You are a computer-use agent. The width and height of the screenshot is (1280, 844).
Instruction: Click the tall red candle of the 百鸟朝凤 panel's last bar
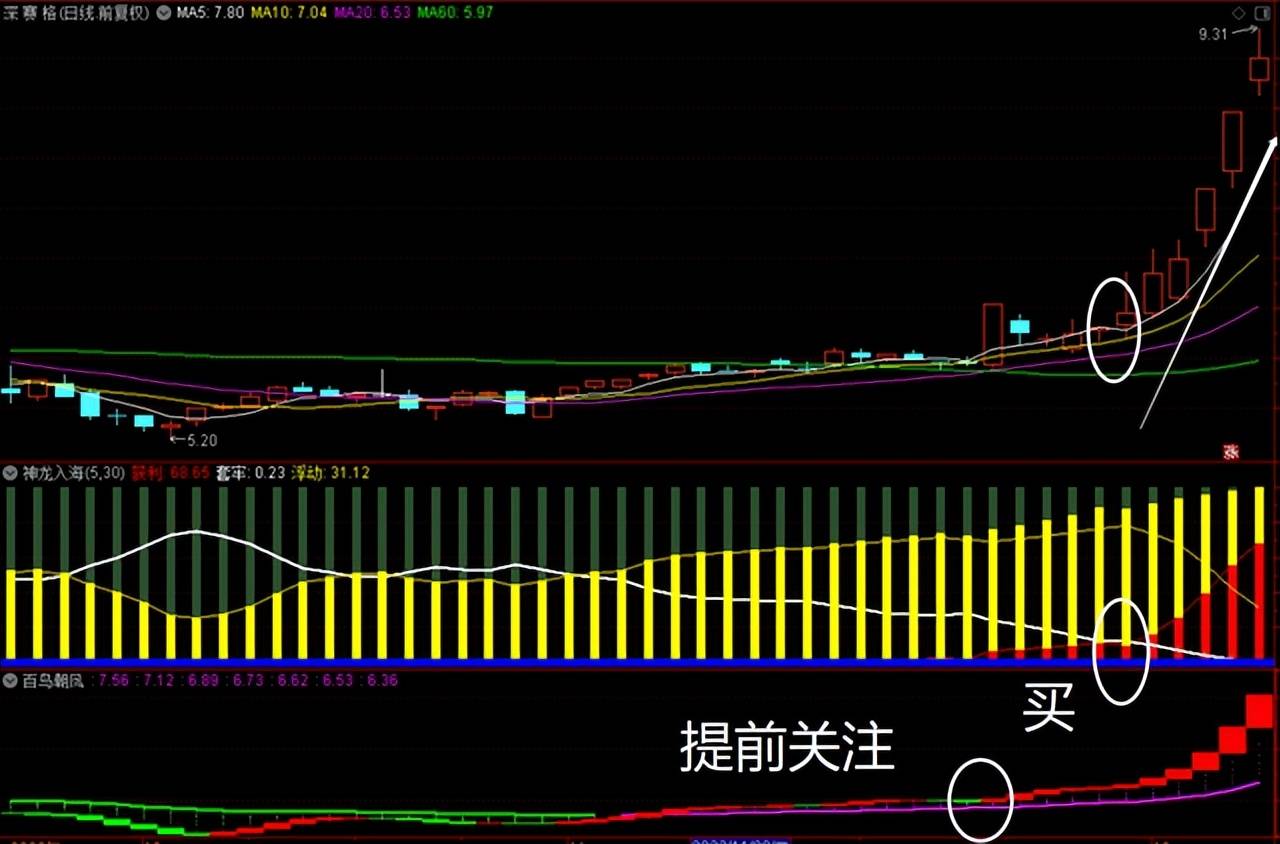coord(1259,711)
